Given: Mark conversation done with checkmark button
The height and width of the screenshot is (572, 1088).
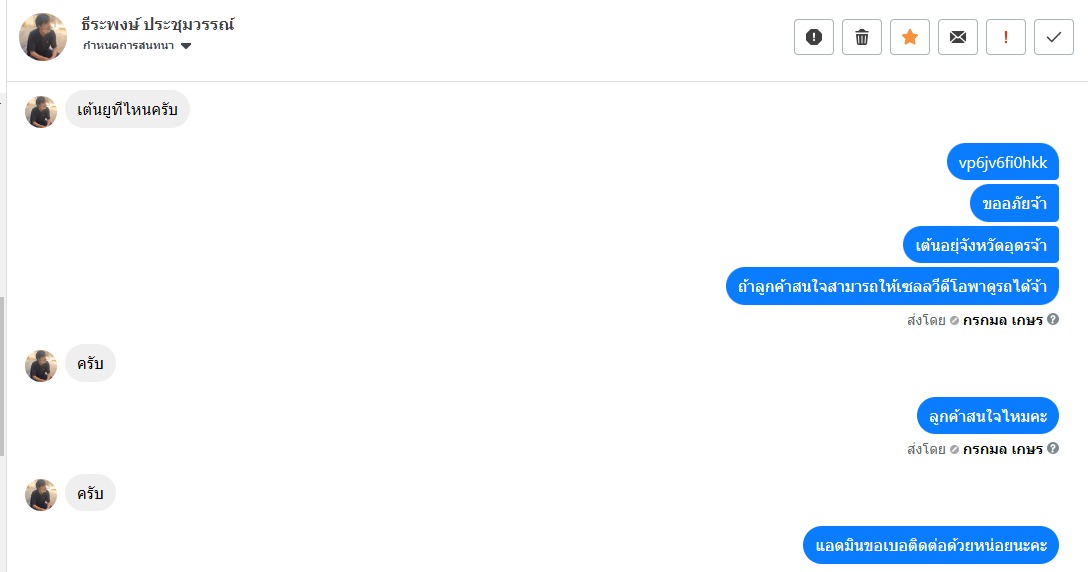Looking at the screenshot, I should pos(1053,37).
